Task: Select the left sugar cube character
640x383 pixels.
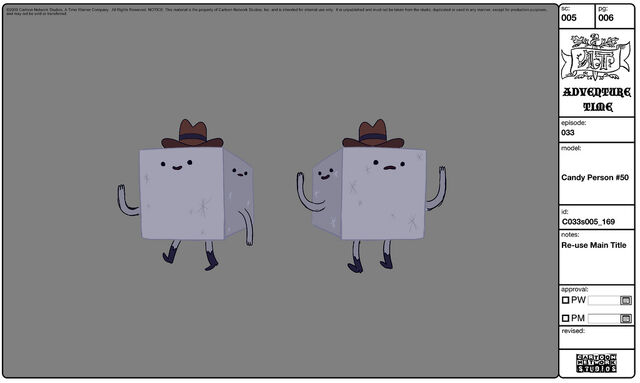Action: (186, 195)
